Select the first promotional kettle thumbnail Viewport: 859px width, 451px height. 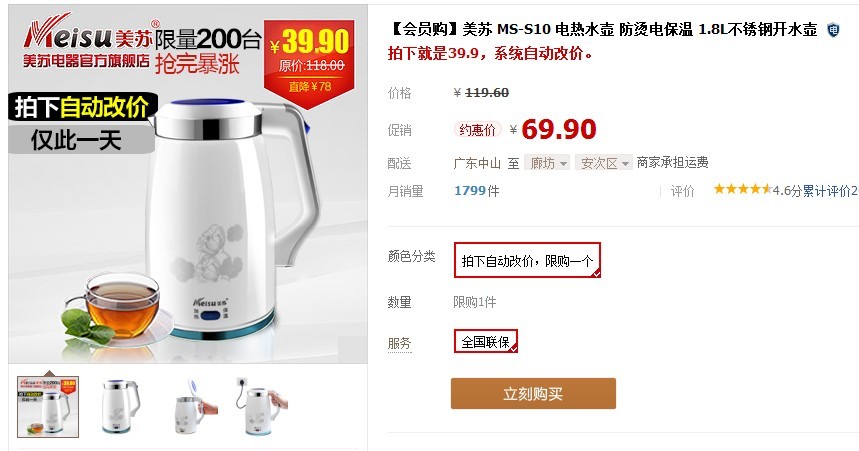[x=48, y=407]
